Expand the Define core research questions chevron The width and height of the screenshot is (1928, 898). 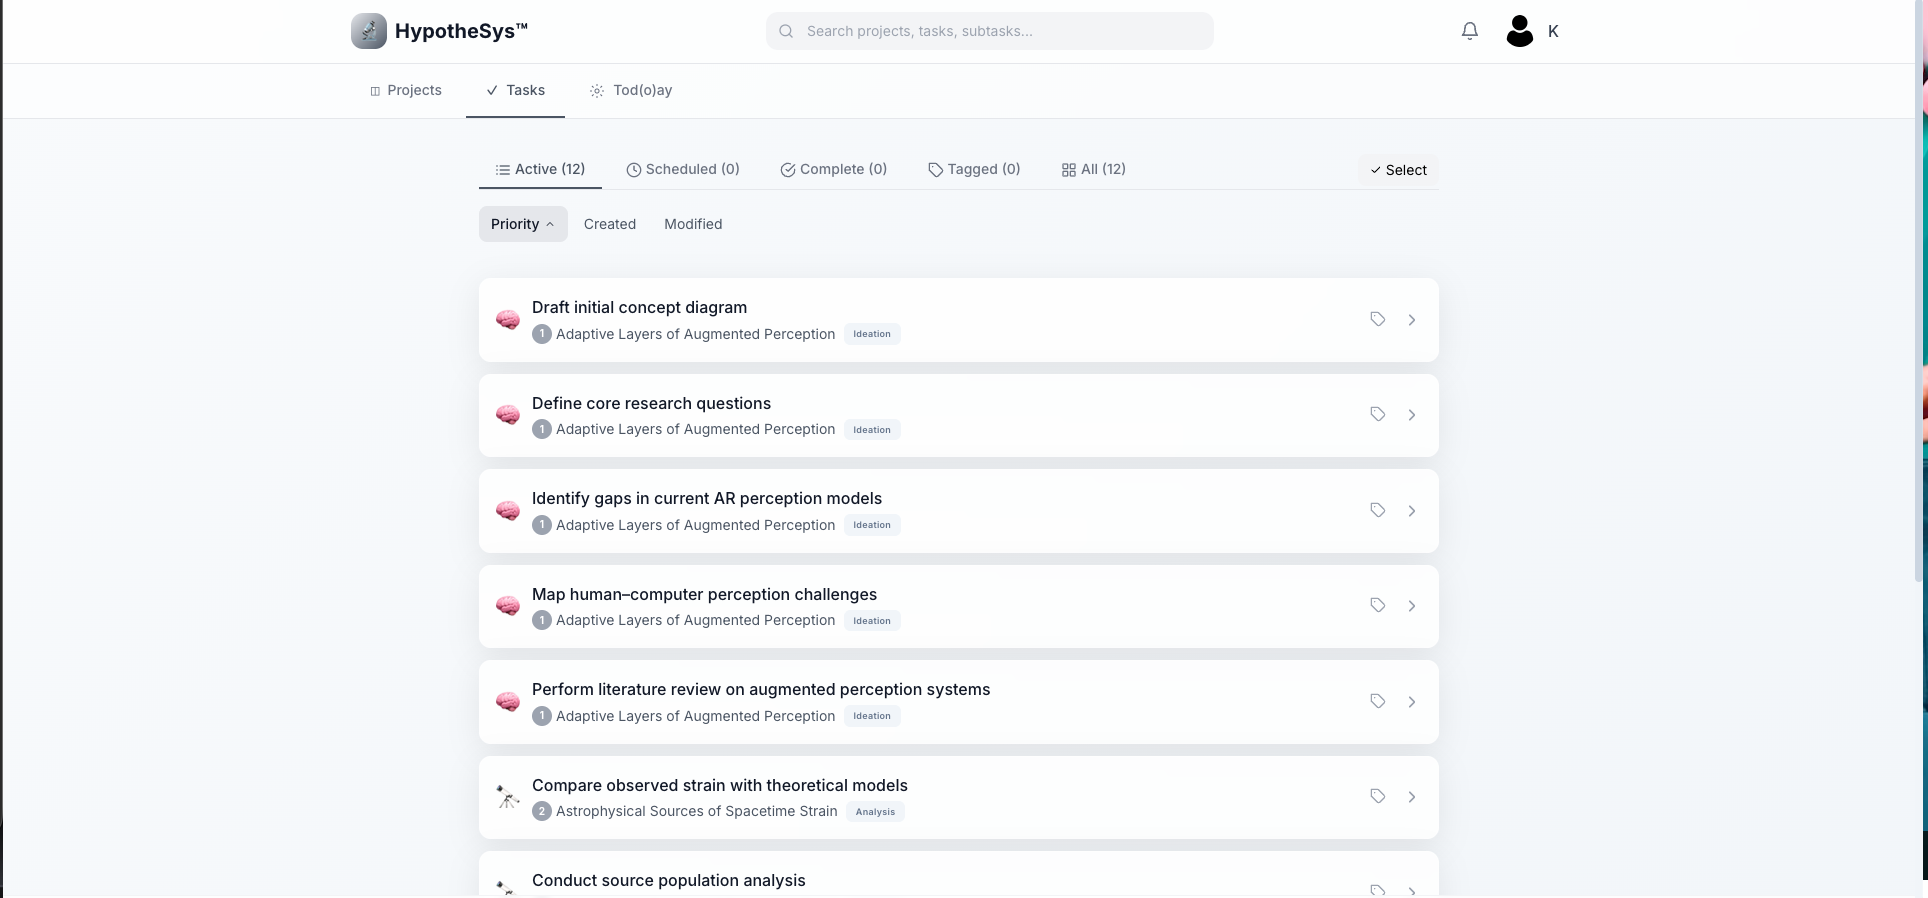point(1412,415)
